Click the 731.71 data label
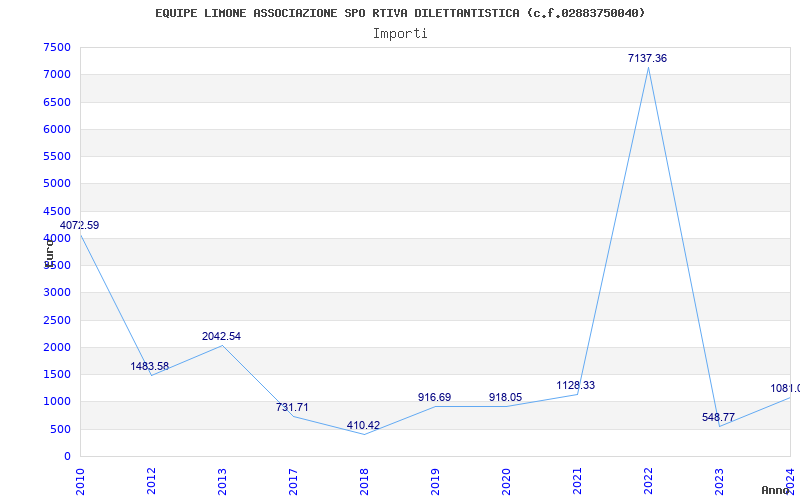Screen dimensions: 800x500 click(x=292, y=407)
